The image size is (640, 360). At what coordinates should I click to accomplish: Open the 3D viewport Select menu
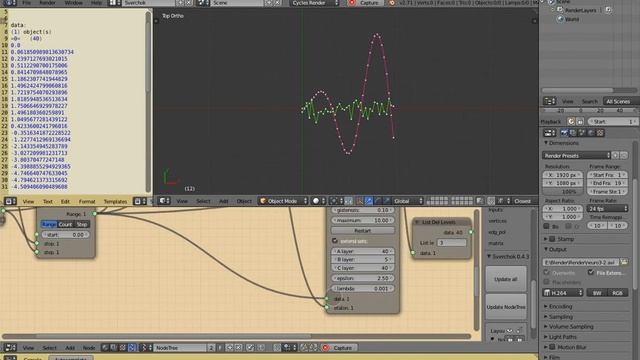click(203, 201)
